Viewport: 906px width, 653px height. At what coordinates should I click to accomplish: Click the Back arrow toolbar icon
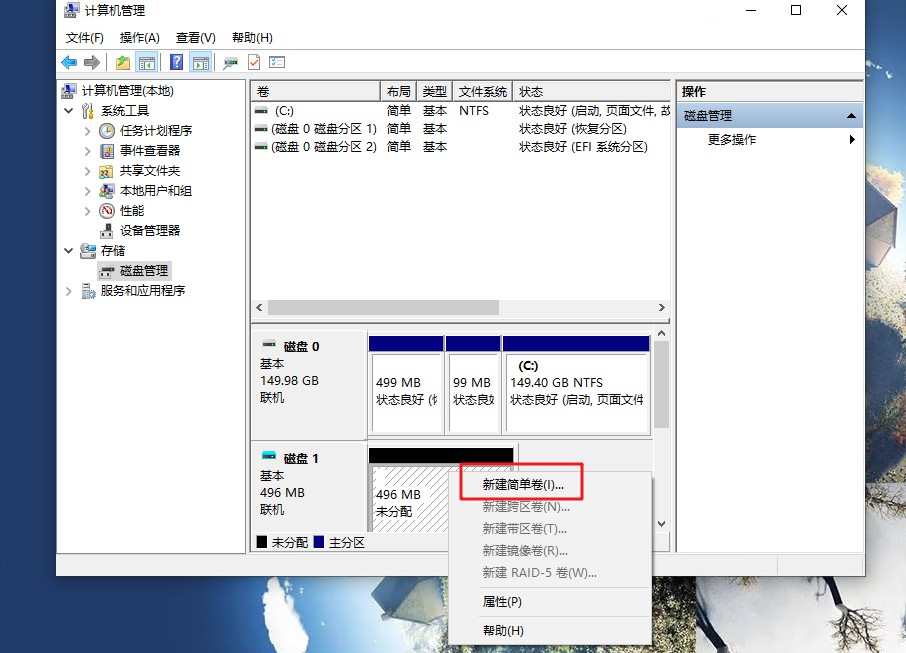point(69,62)
